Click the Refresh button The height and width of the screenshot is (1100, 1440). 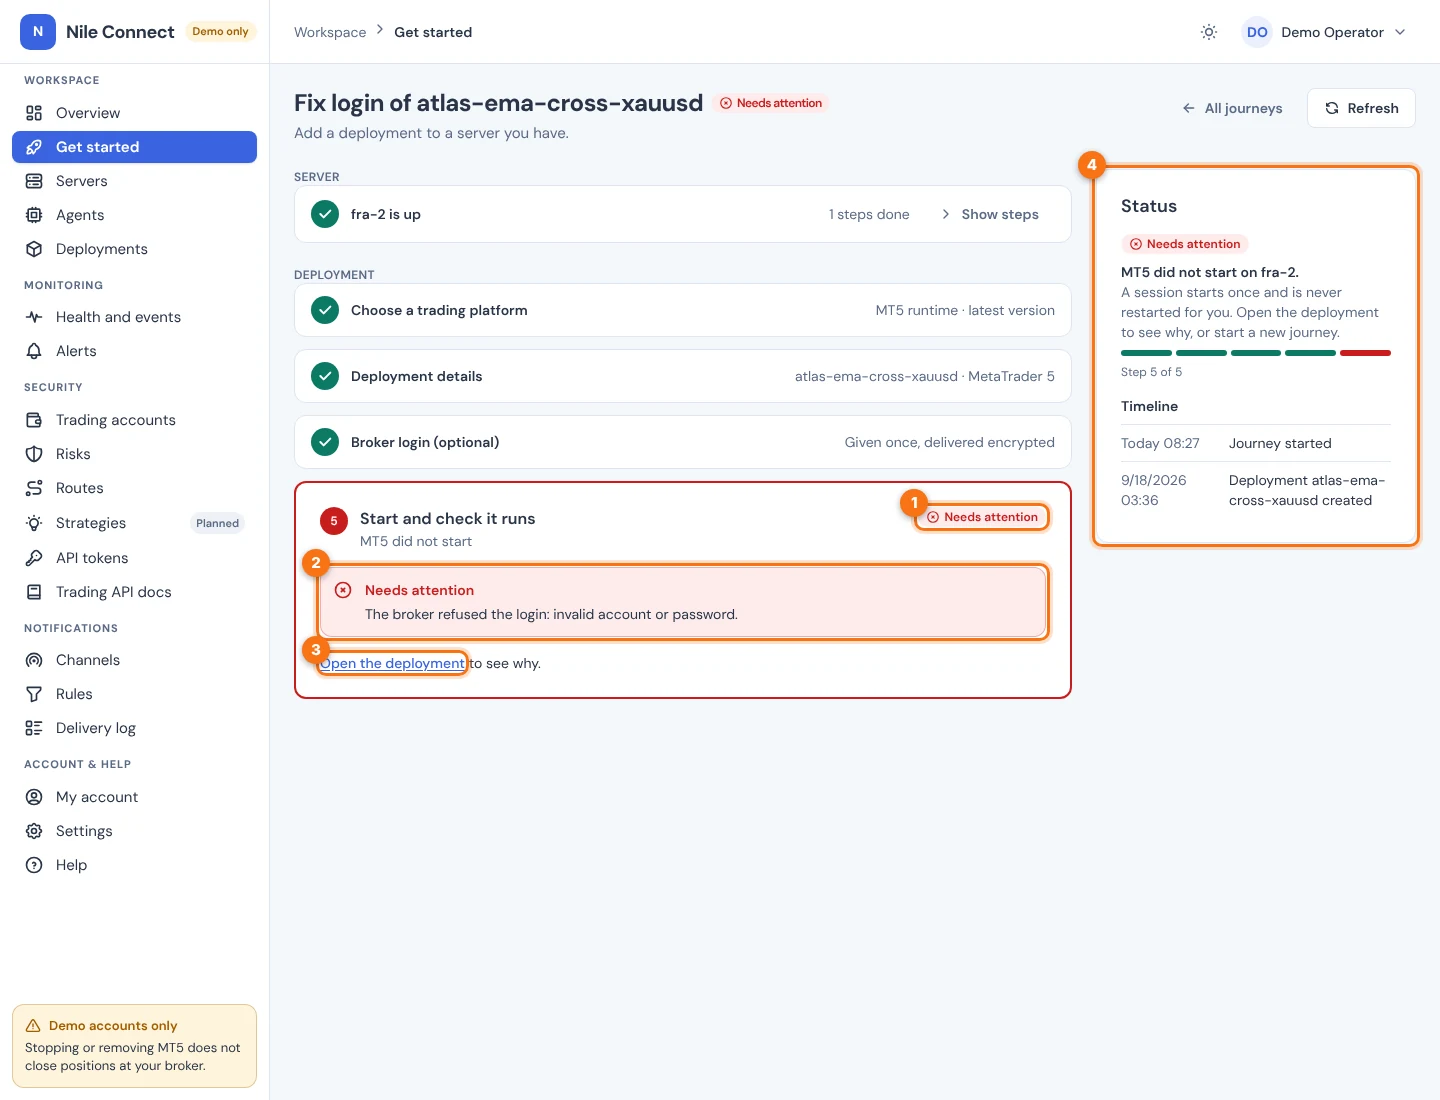(x=1361, y=108)
